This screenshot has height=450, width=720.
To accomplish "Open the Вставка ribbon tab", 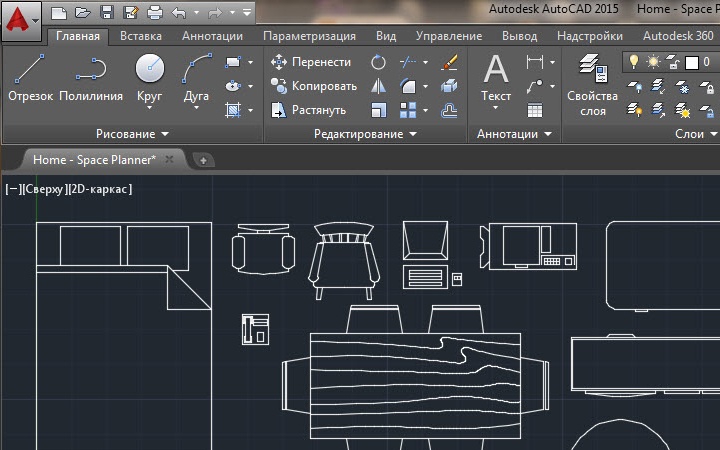I will (x=141, y=36).
